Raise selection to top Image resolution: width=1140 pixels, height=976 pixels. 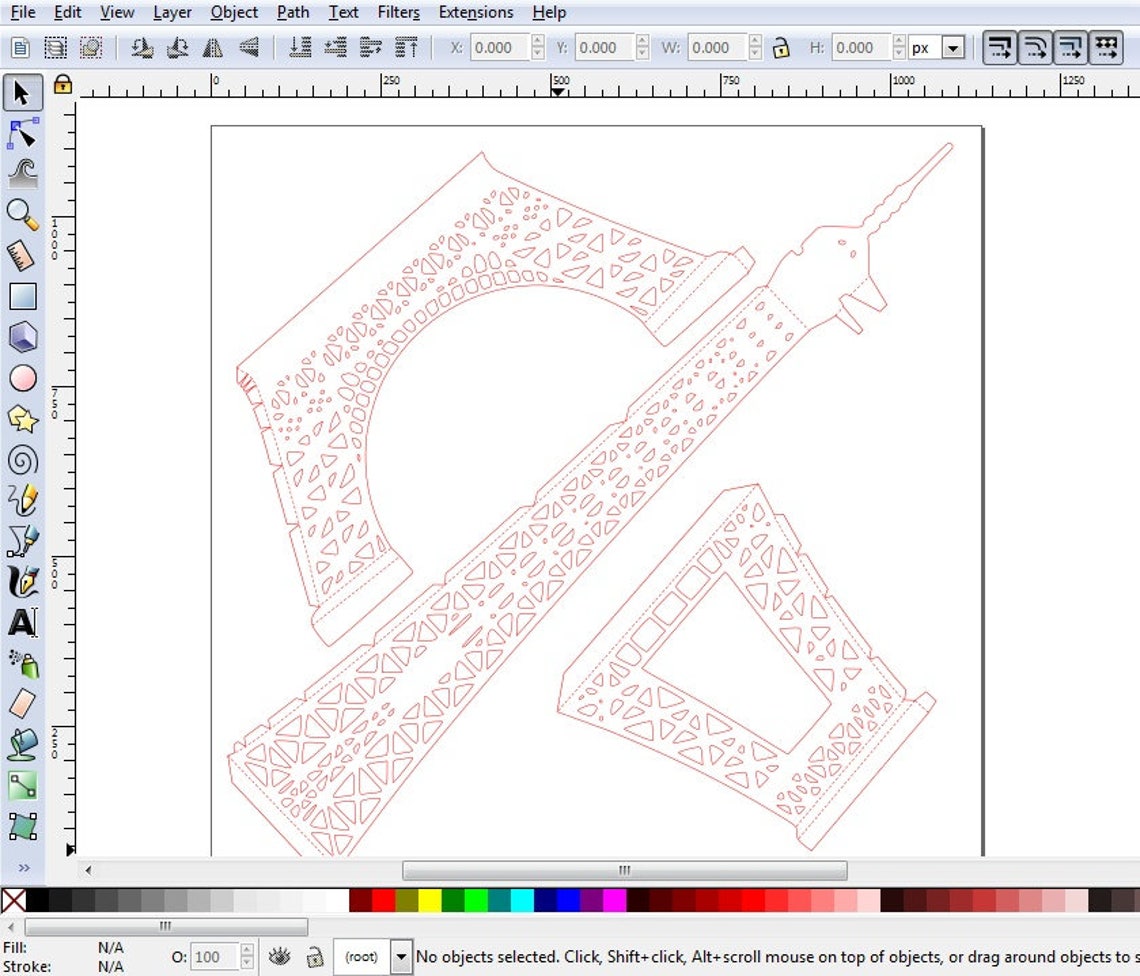(x=406, y=48)
